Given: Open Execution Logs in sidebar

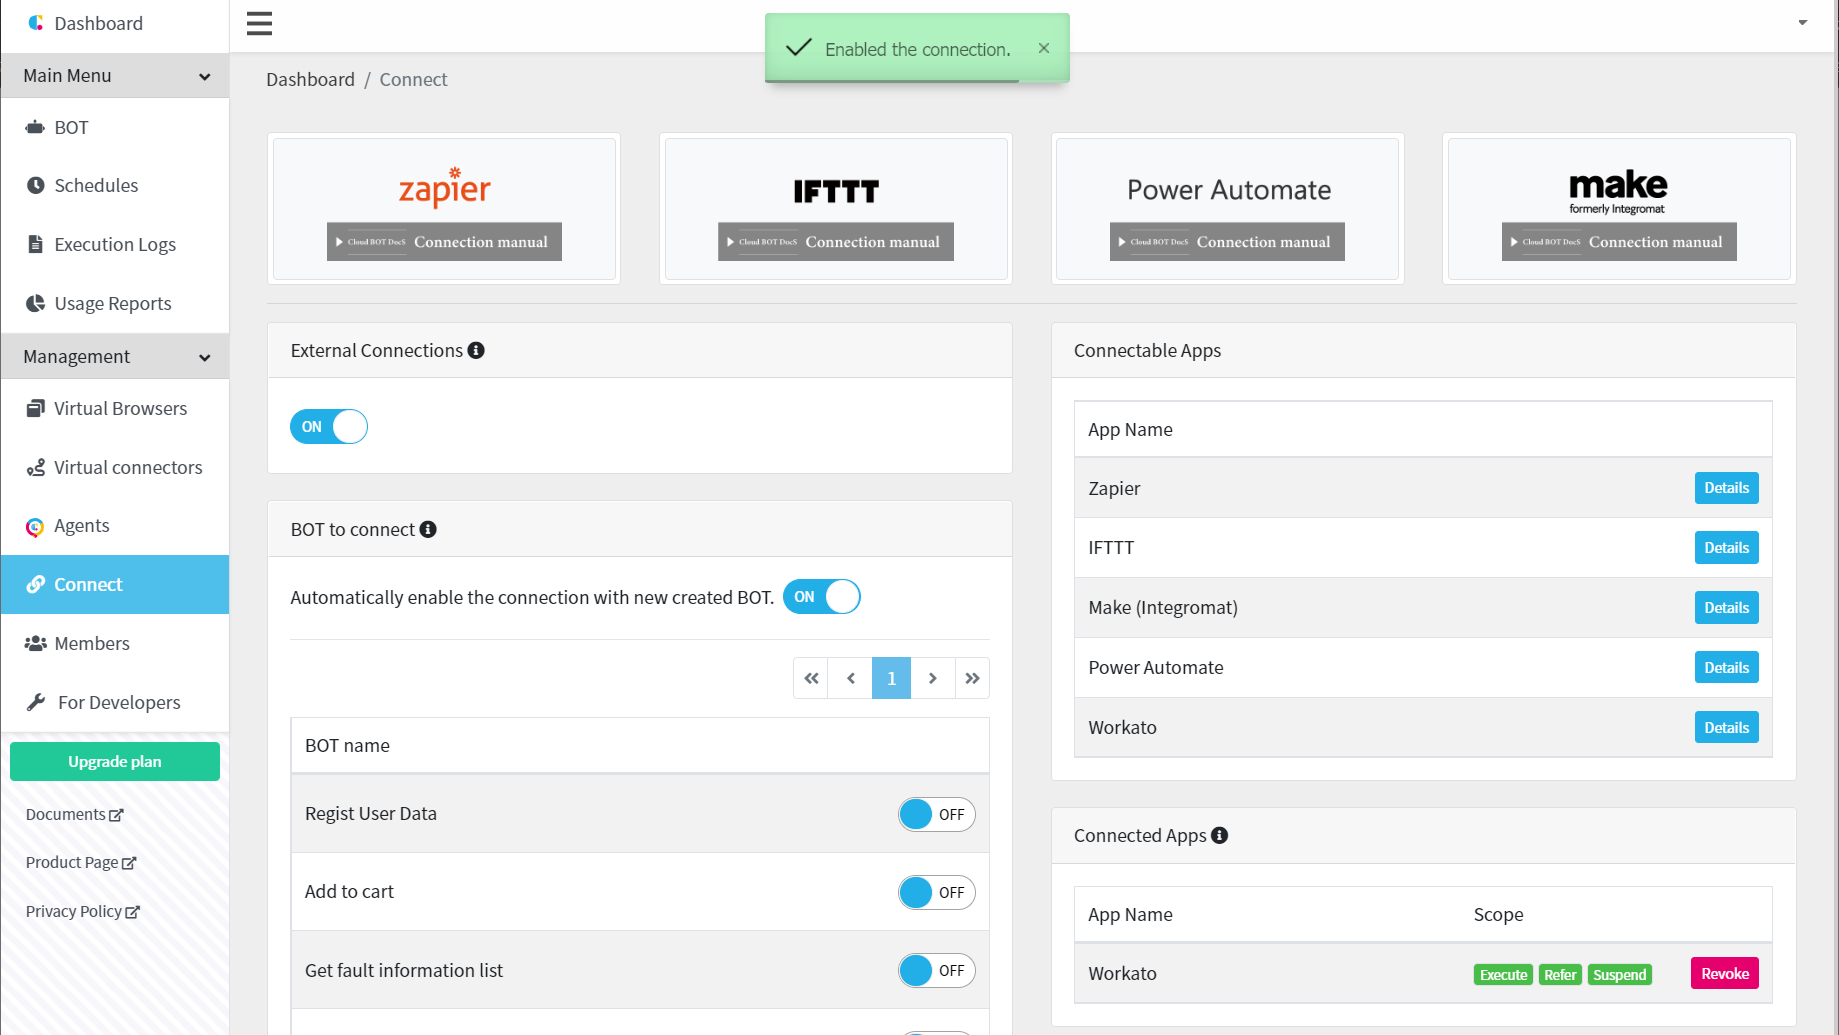Looking at the screenshot, I should (x=115, y=245).
